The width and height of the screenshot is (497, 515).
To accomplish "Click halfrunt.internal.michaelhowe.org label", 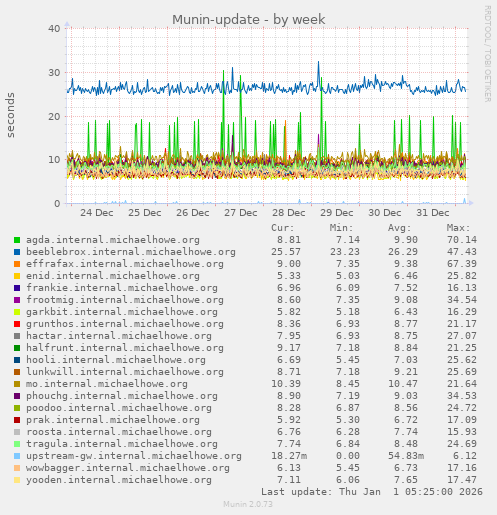I will pos(125,348).
